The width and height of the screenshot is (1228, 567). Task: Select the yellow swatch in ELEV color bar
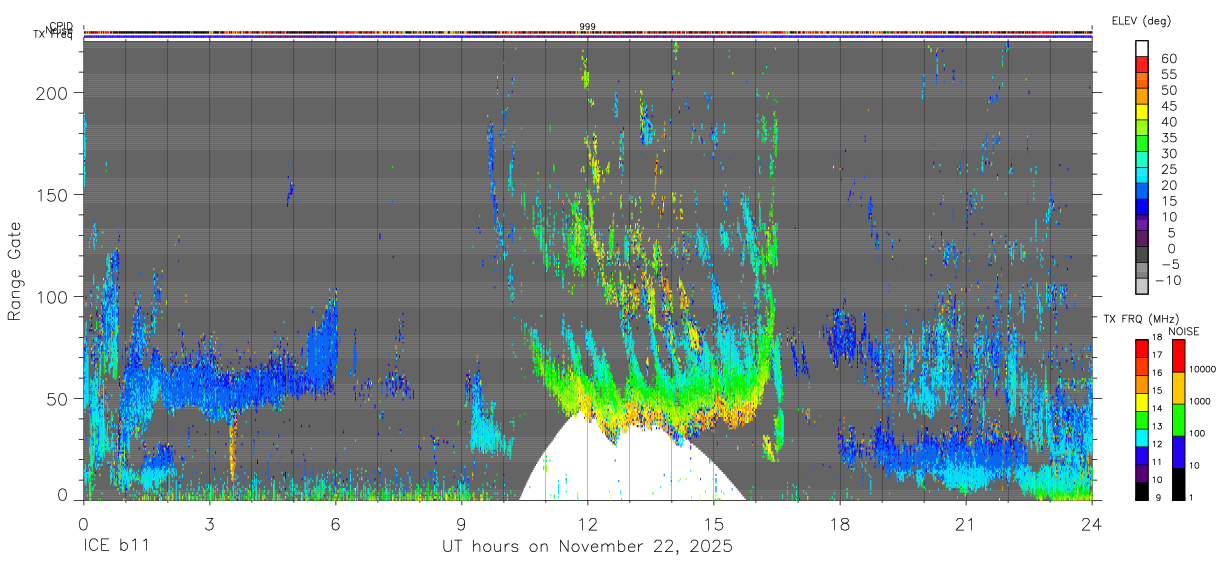click(1142, 112)
